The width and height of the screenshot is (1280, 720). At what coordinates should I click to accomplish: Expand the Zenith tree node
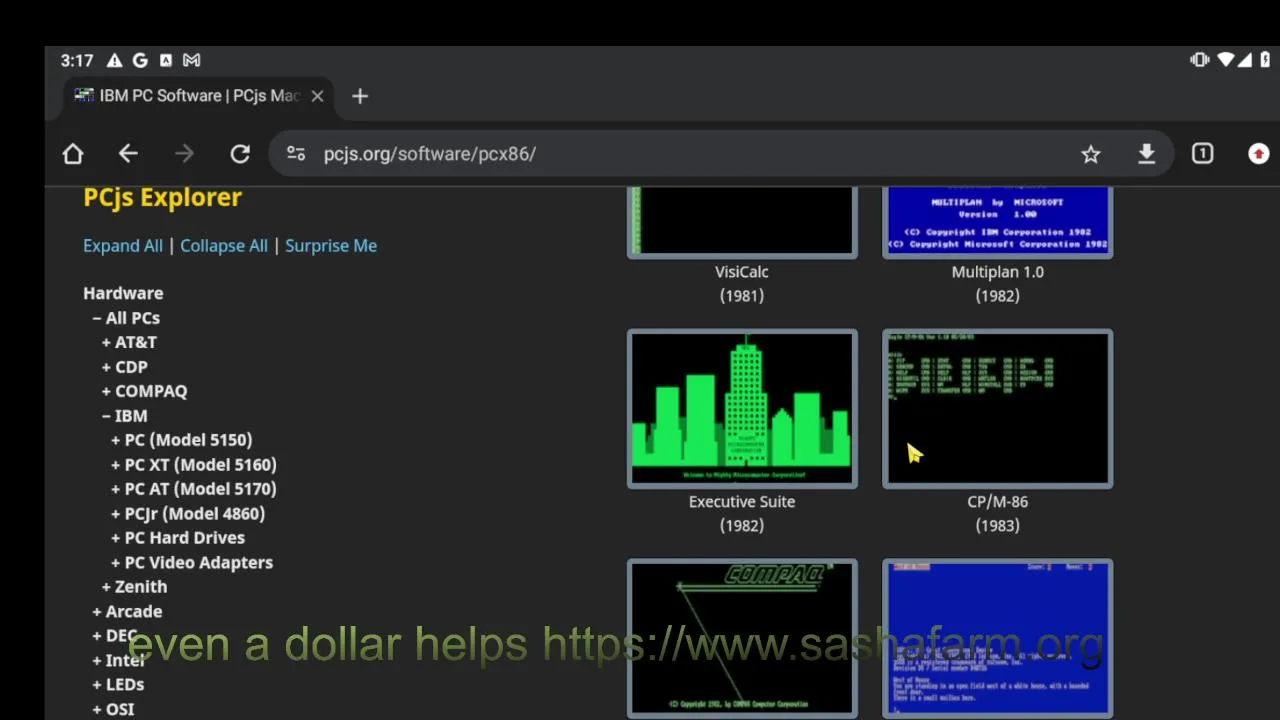click(134, 587)
